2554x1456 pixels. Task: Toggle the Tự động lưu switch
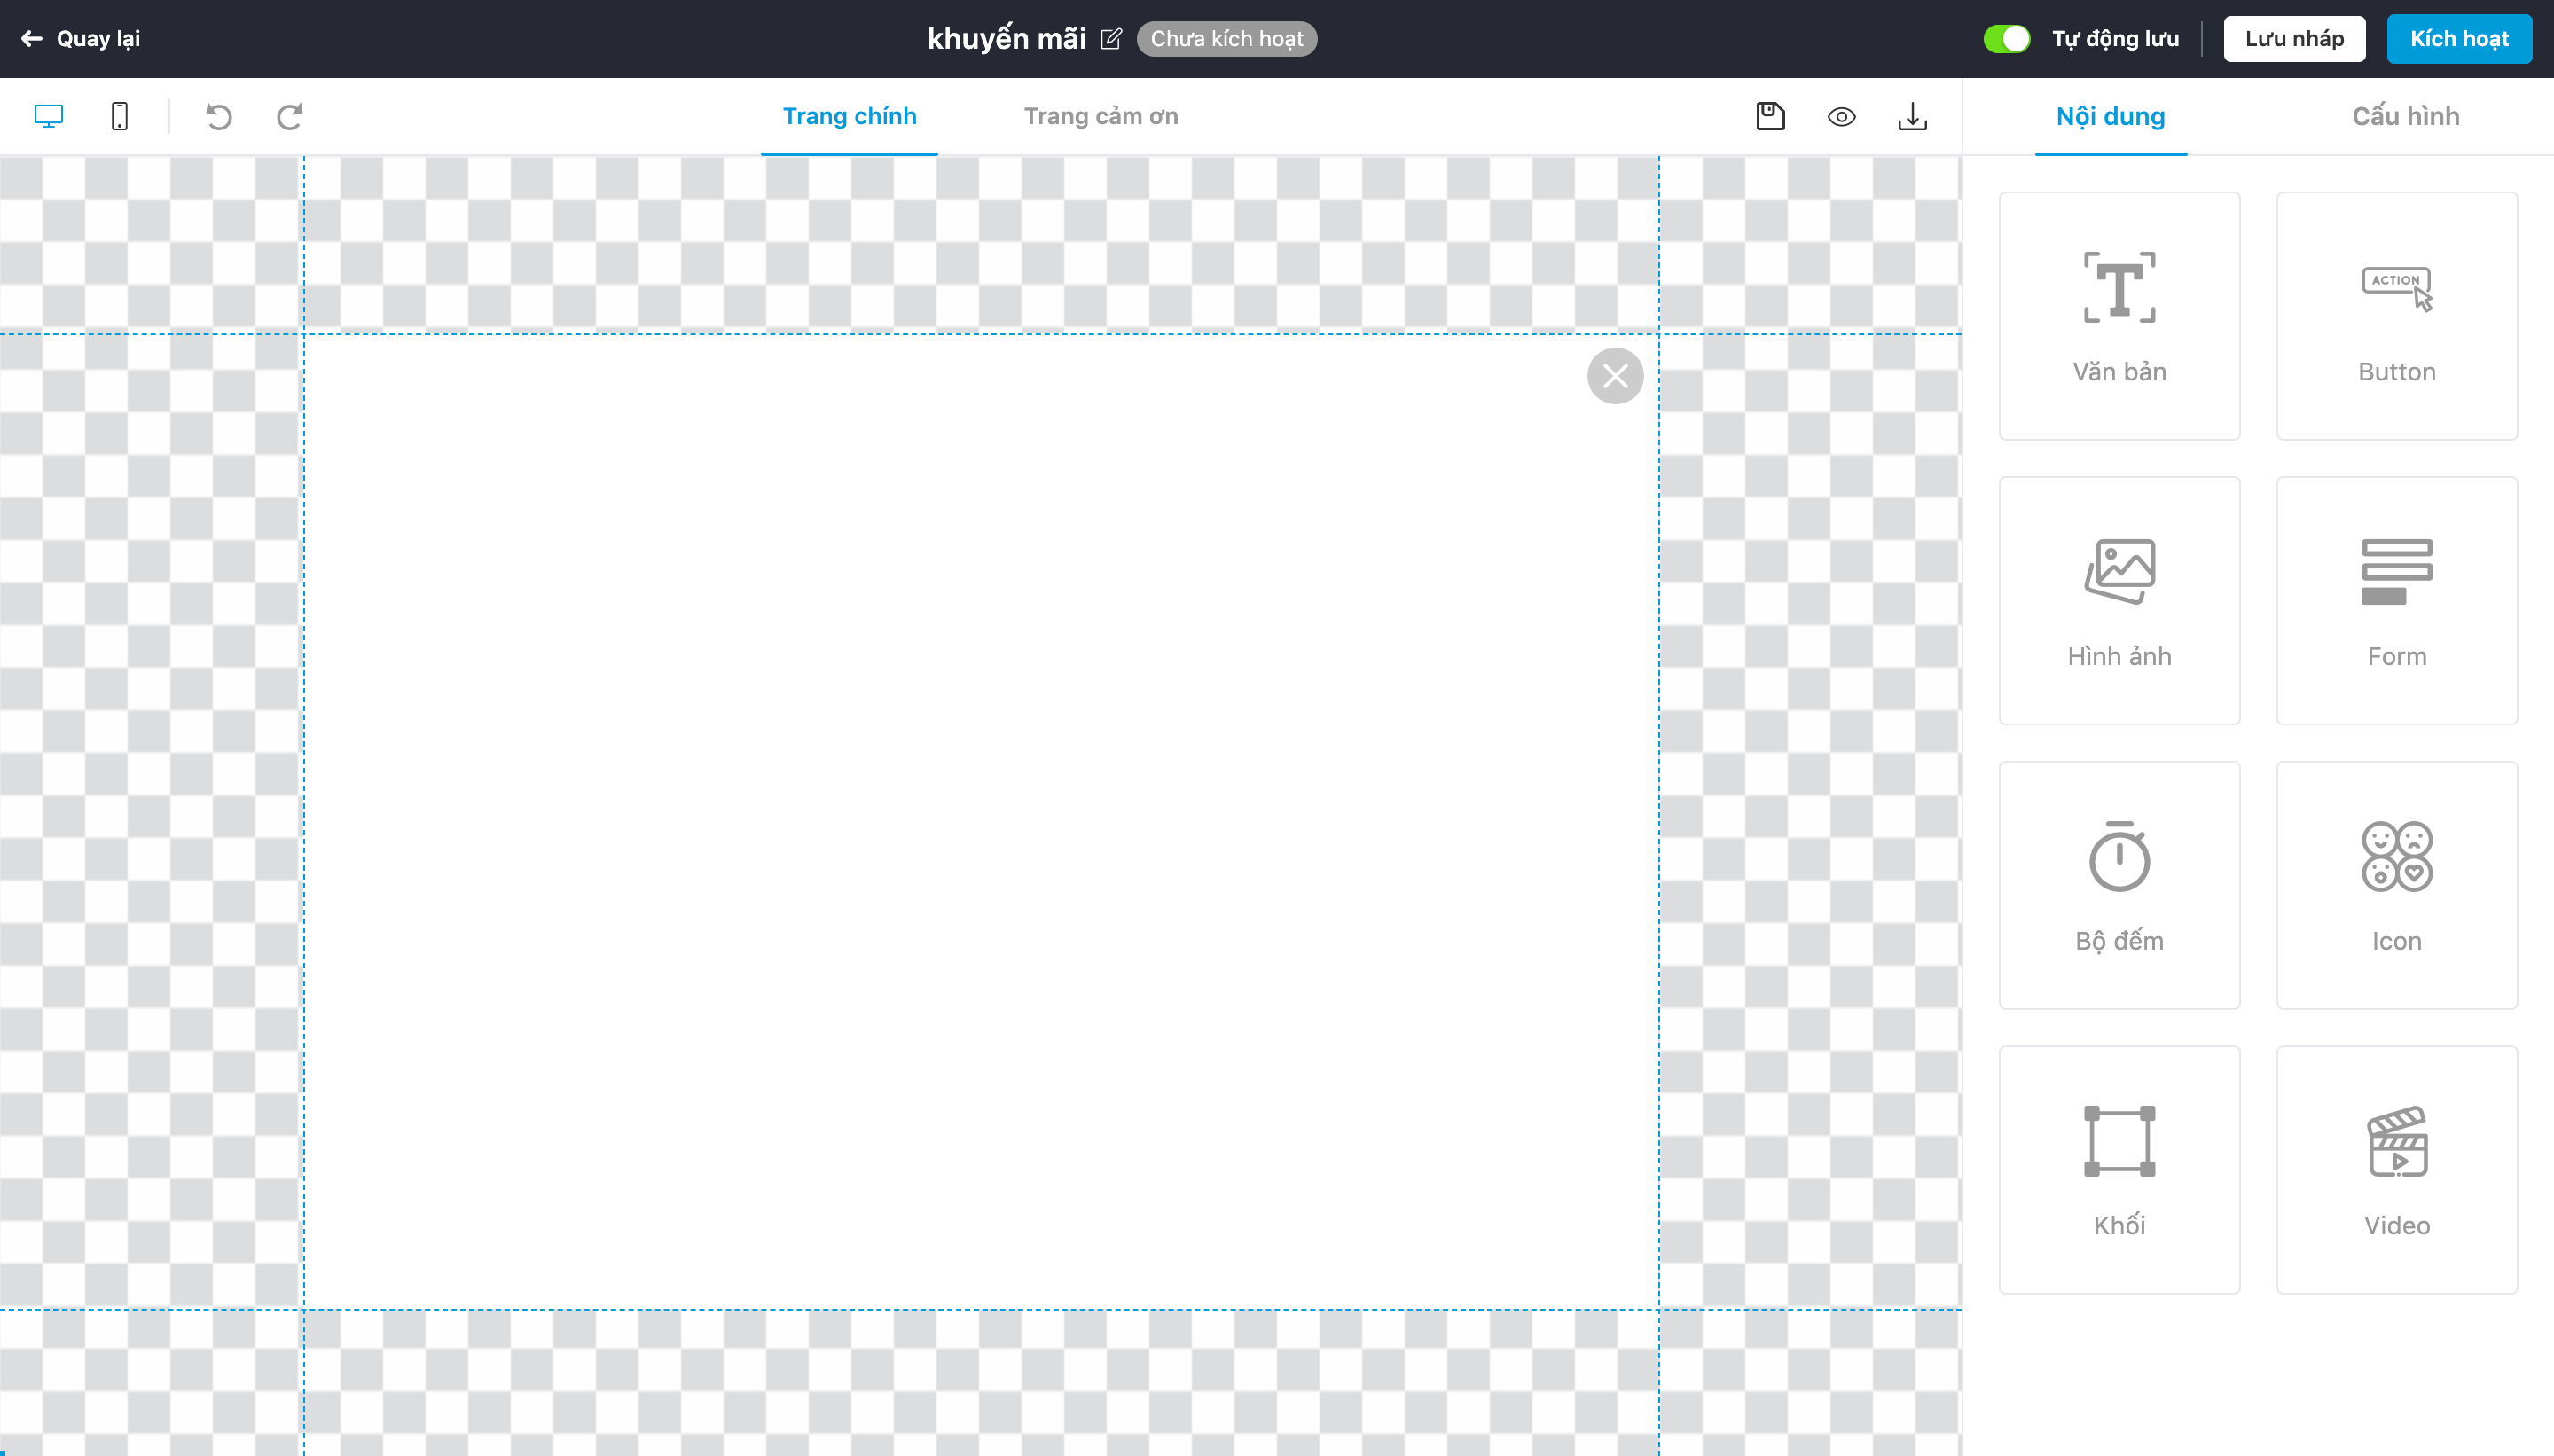pos(2006,39)
